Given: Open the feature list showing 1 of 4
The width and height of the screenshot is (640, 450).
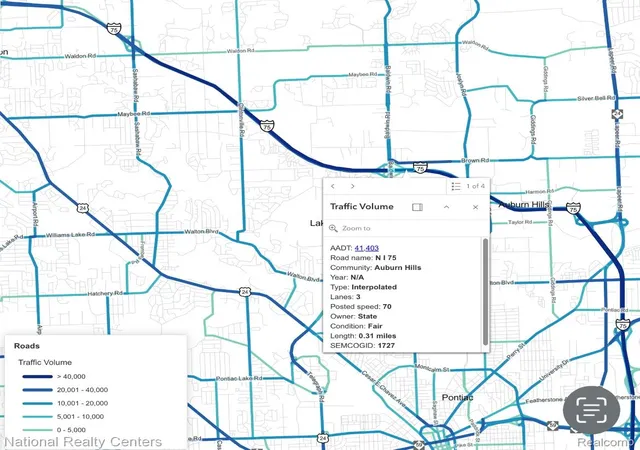Looking at the screenshot, I should (x=456, y=186).
